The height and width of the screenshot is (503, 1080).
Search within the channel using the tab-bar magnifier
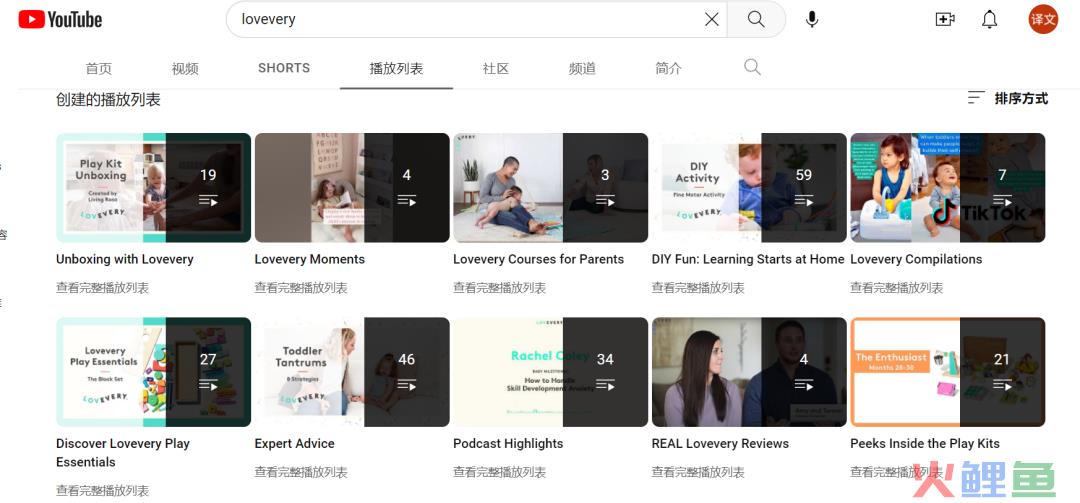[x=752, y=67]
